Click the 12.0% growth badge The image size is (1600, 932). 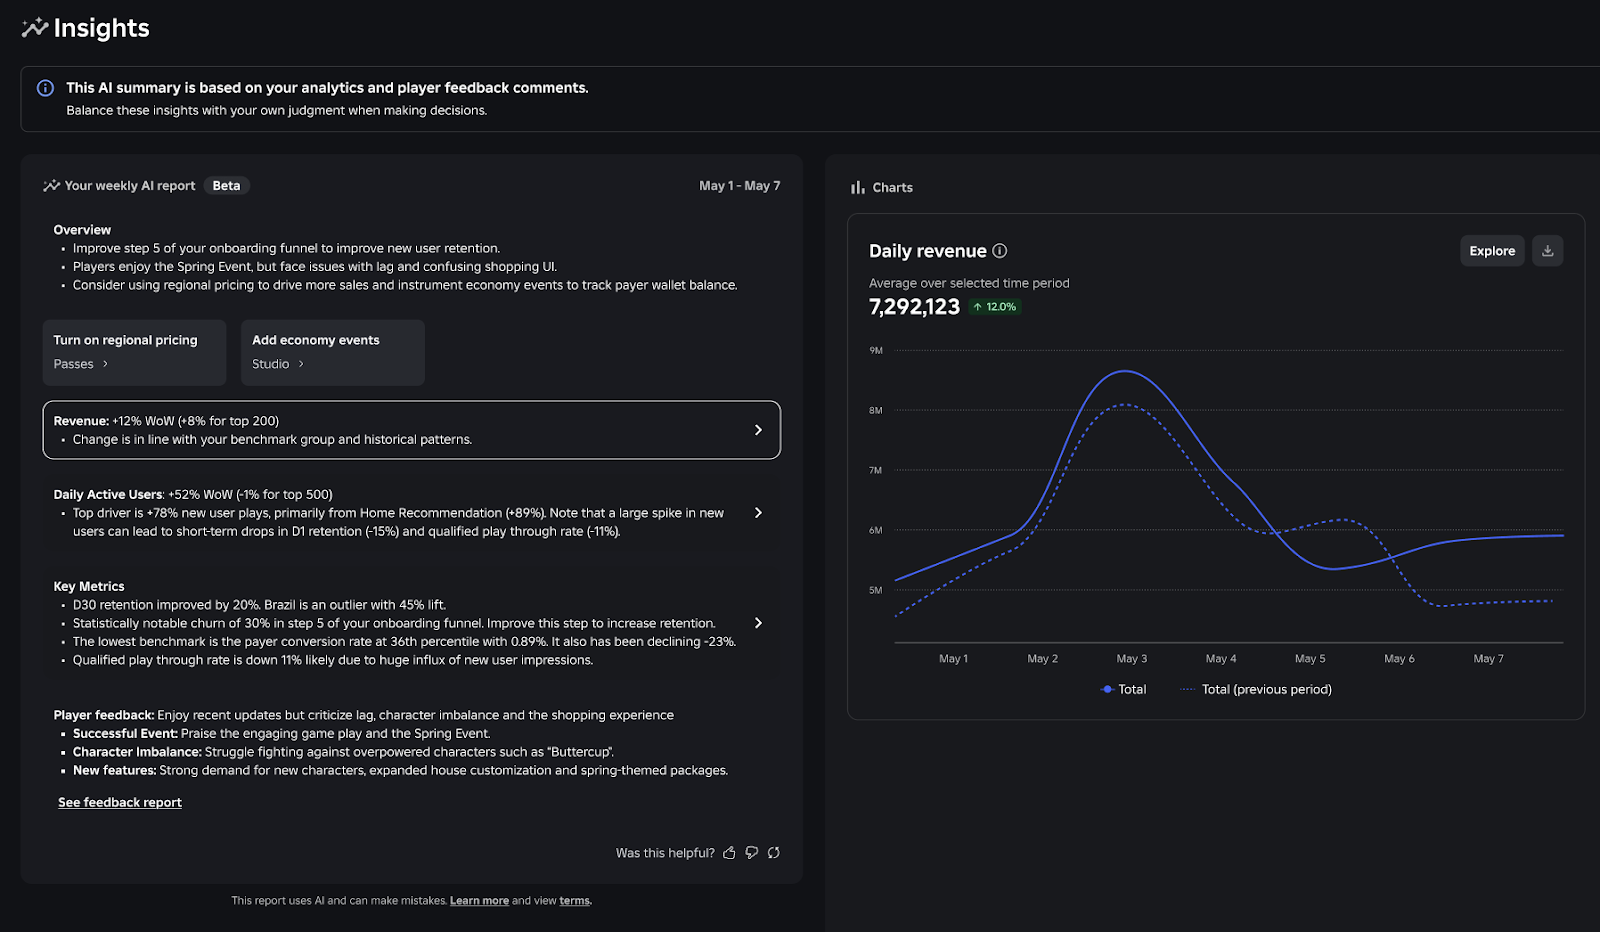tap(995, 307)
